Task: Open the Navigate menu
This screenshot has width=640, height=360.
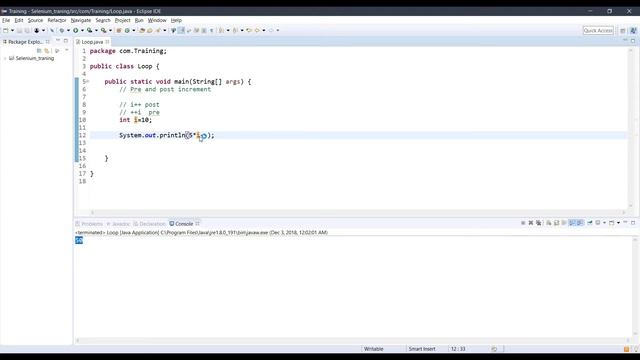Action: pos(81,20)
